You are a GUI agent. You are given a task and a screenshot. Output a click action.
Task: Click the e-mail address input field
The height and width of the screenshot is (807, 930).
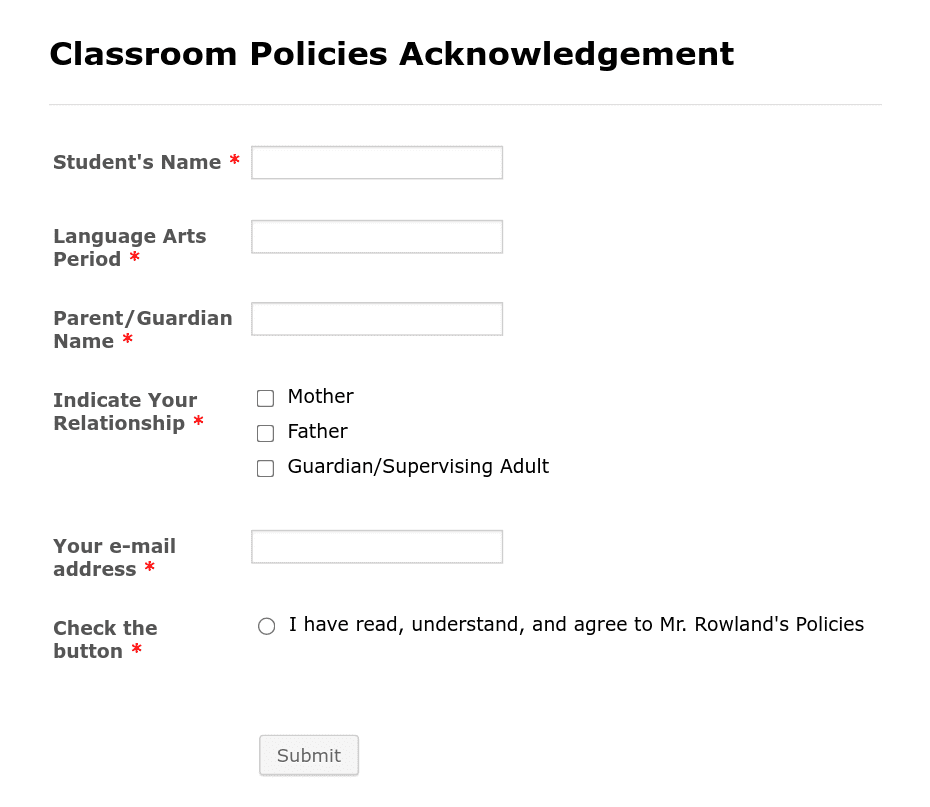376,546
